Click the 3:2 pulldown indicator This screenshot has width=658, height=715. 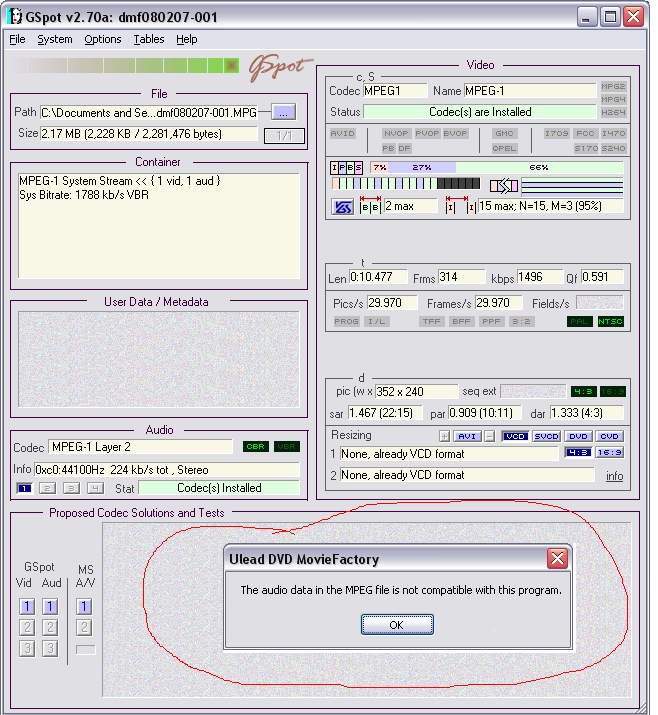click(x=521, y=321)
